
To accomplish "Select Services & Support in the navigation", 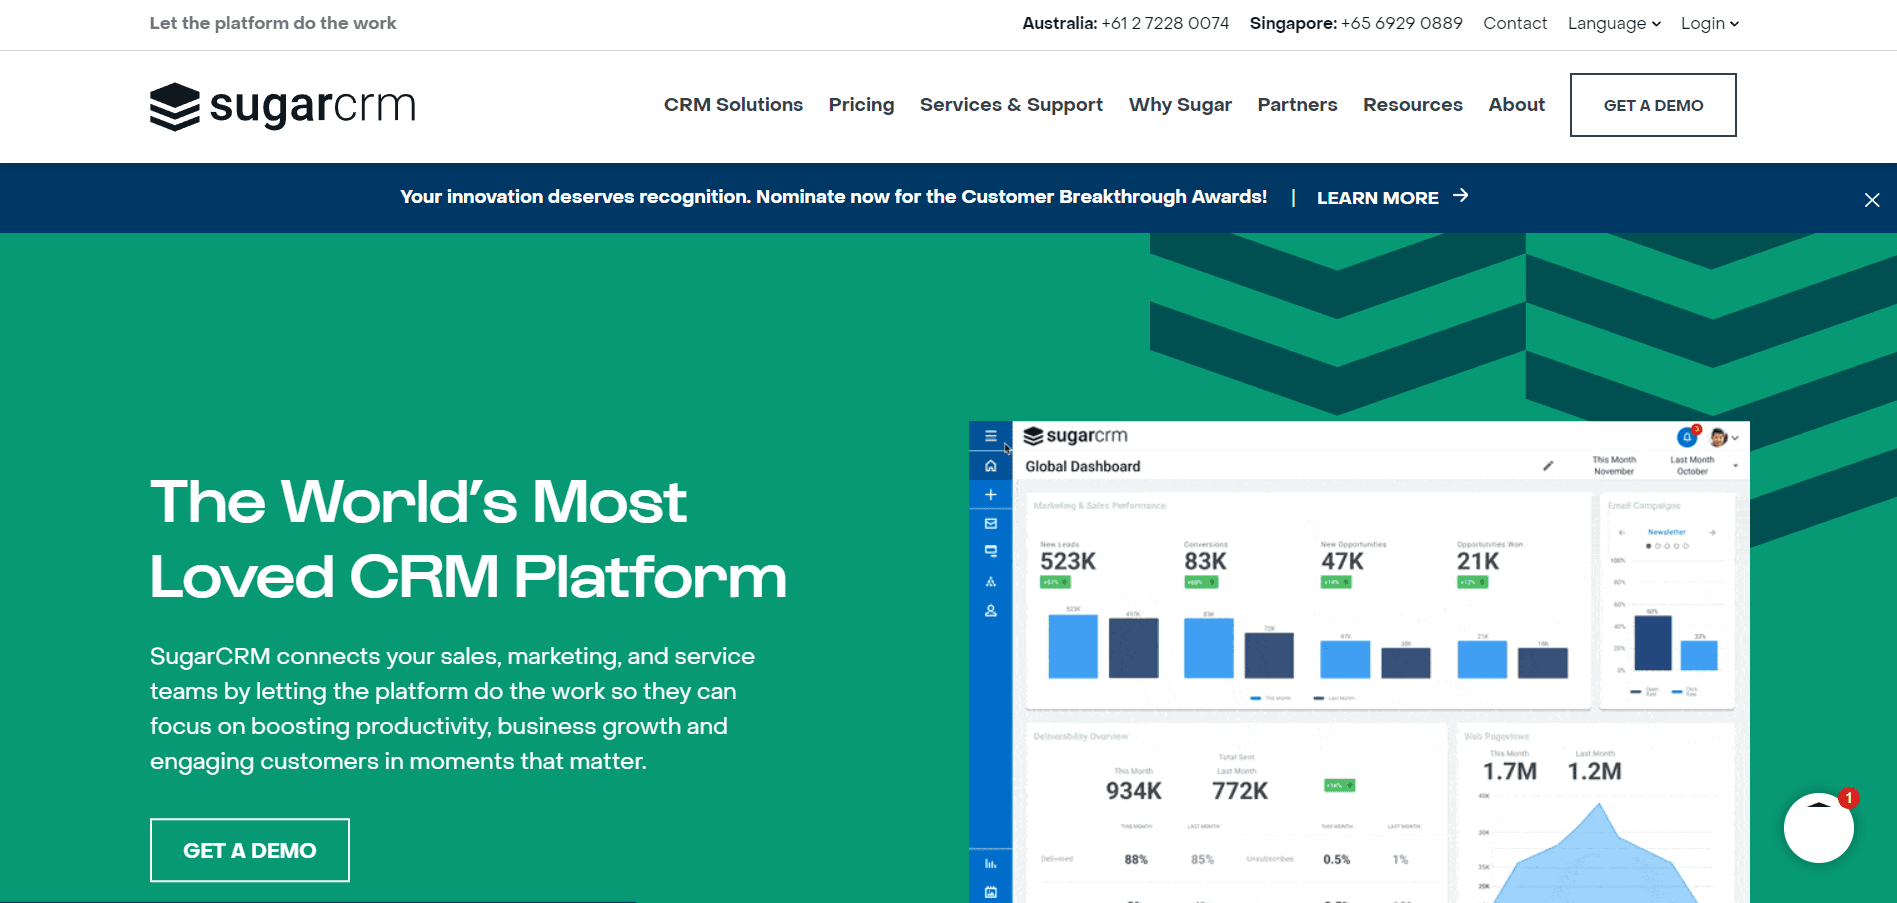I will [1011, 105].
